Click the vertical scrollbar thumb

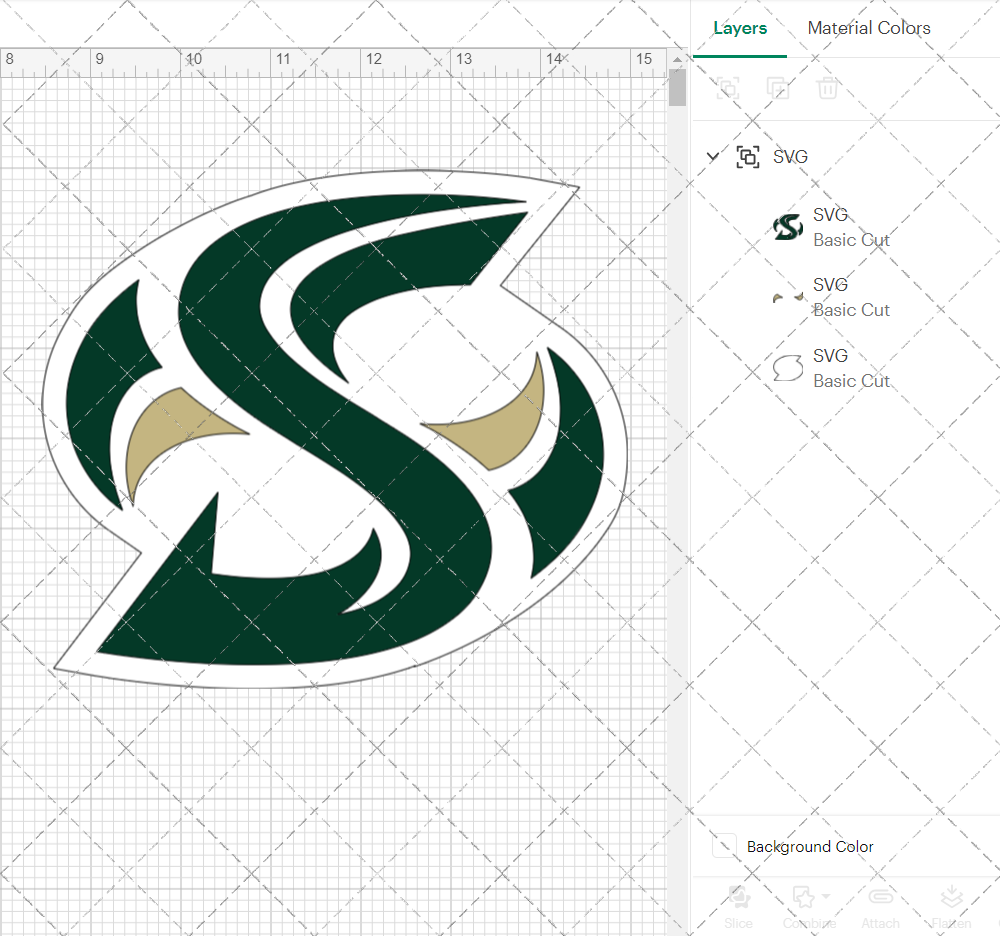(x=677, y=87)
